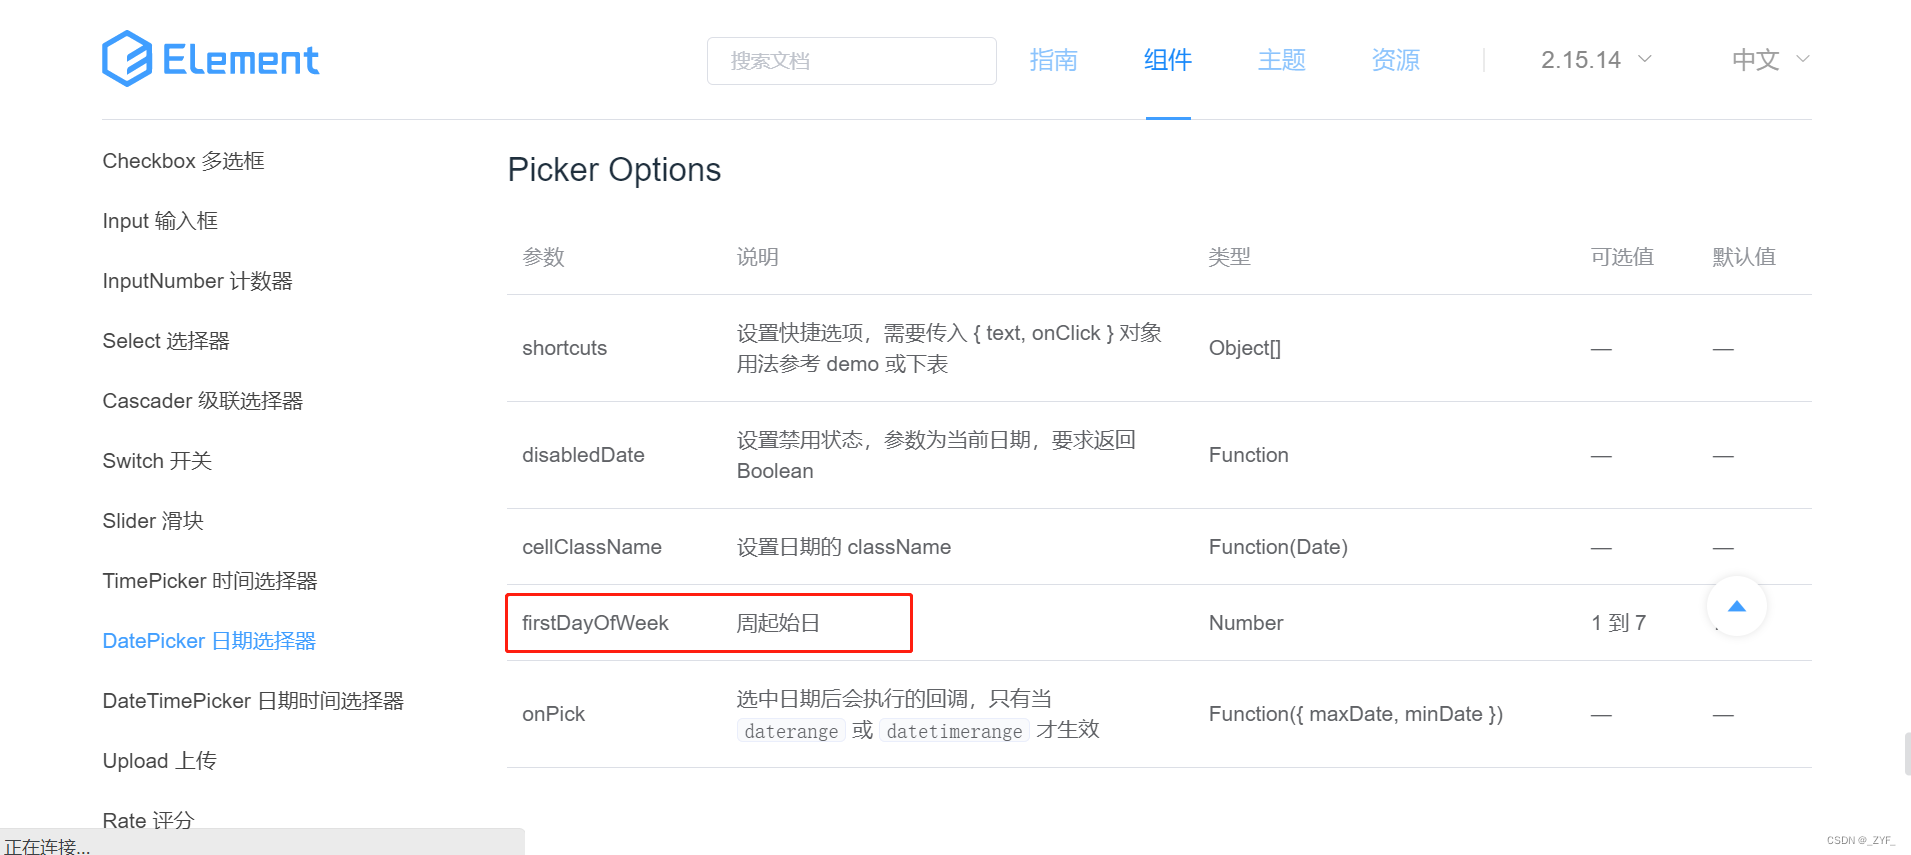
Task: Open the Slider 滑块 component page
Action: pos(152,520)
